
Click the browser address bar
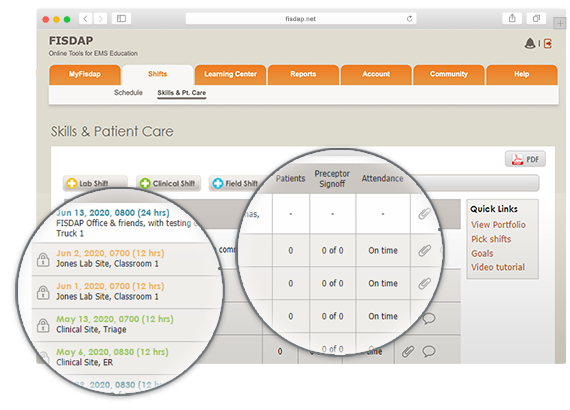[301, 19]
